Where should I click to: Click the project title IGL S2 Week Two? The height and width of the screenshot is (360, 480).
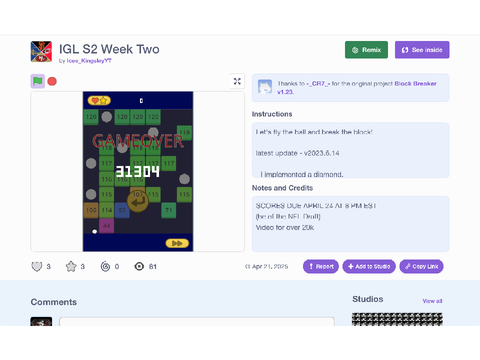pyautogui.click(x=109, y=49)
